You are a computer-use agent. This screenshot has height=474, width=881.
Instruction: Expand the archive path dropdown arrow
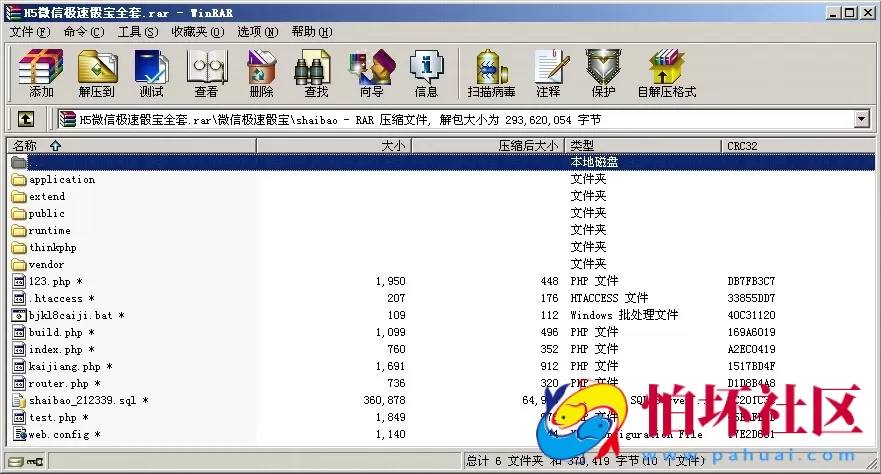pyautogui.click(x=862, y=119)
